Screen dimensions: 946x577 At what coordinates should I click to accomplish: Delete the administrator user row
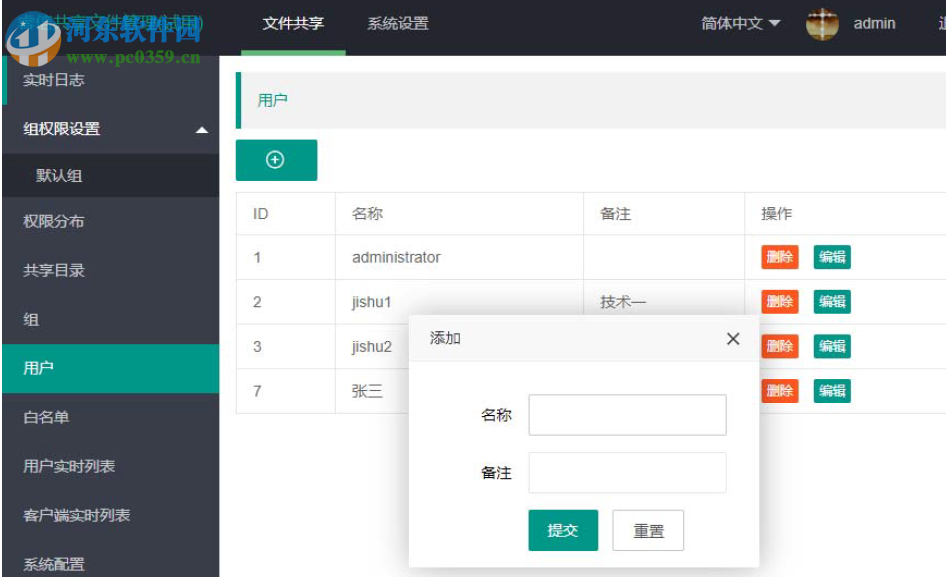point(778,257)
